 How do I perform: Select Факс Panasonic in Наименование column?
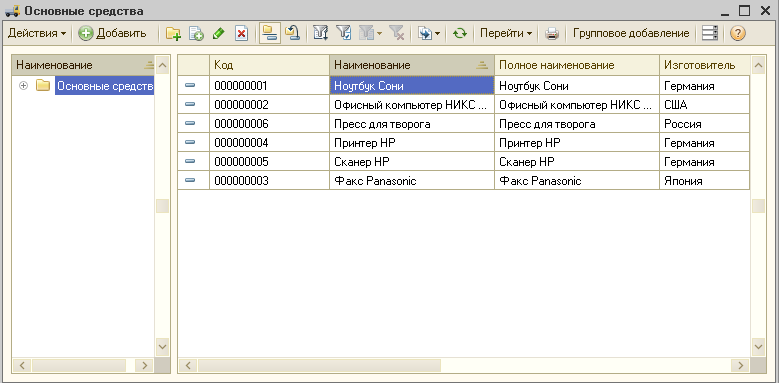click(412, 181)
